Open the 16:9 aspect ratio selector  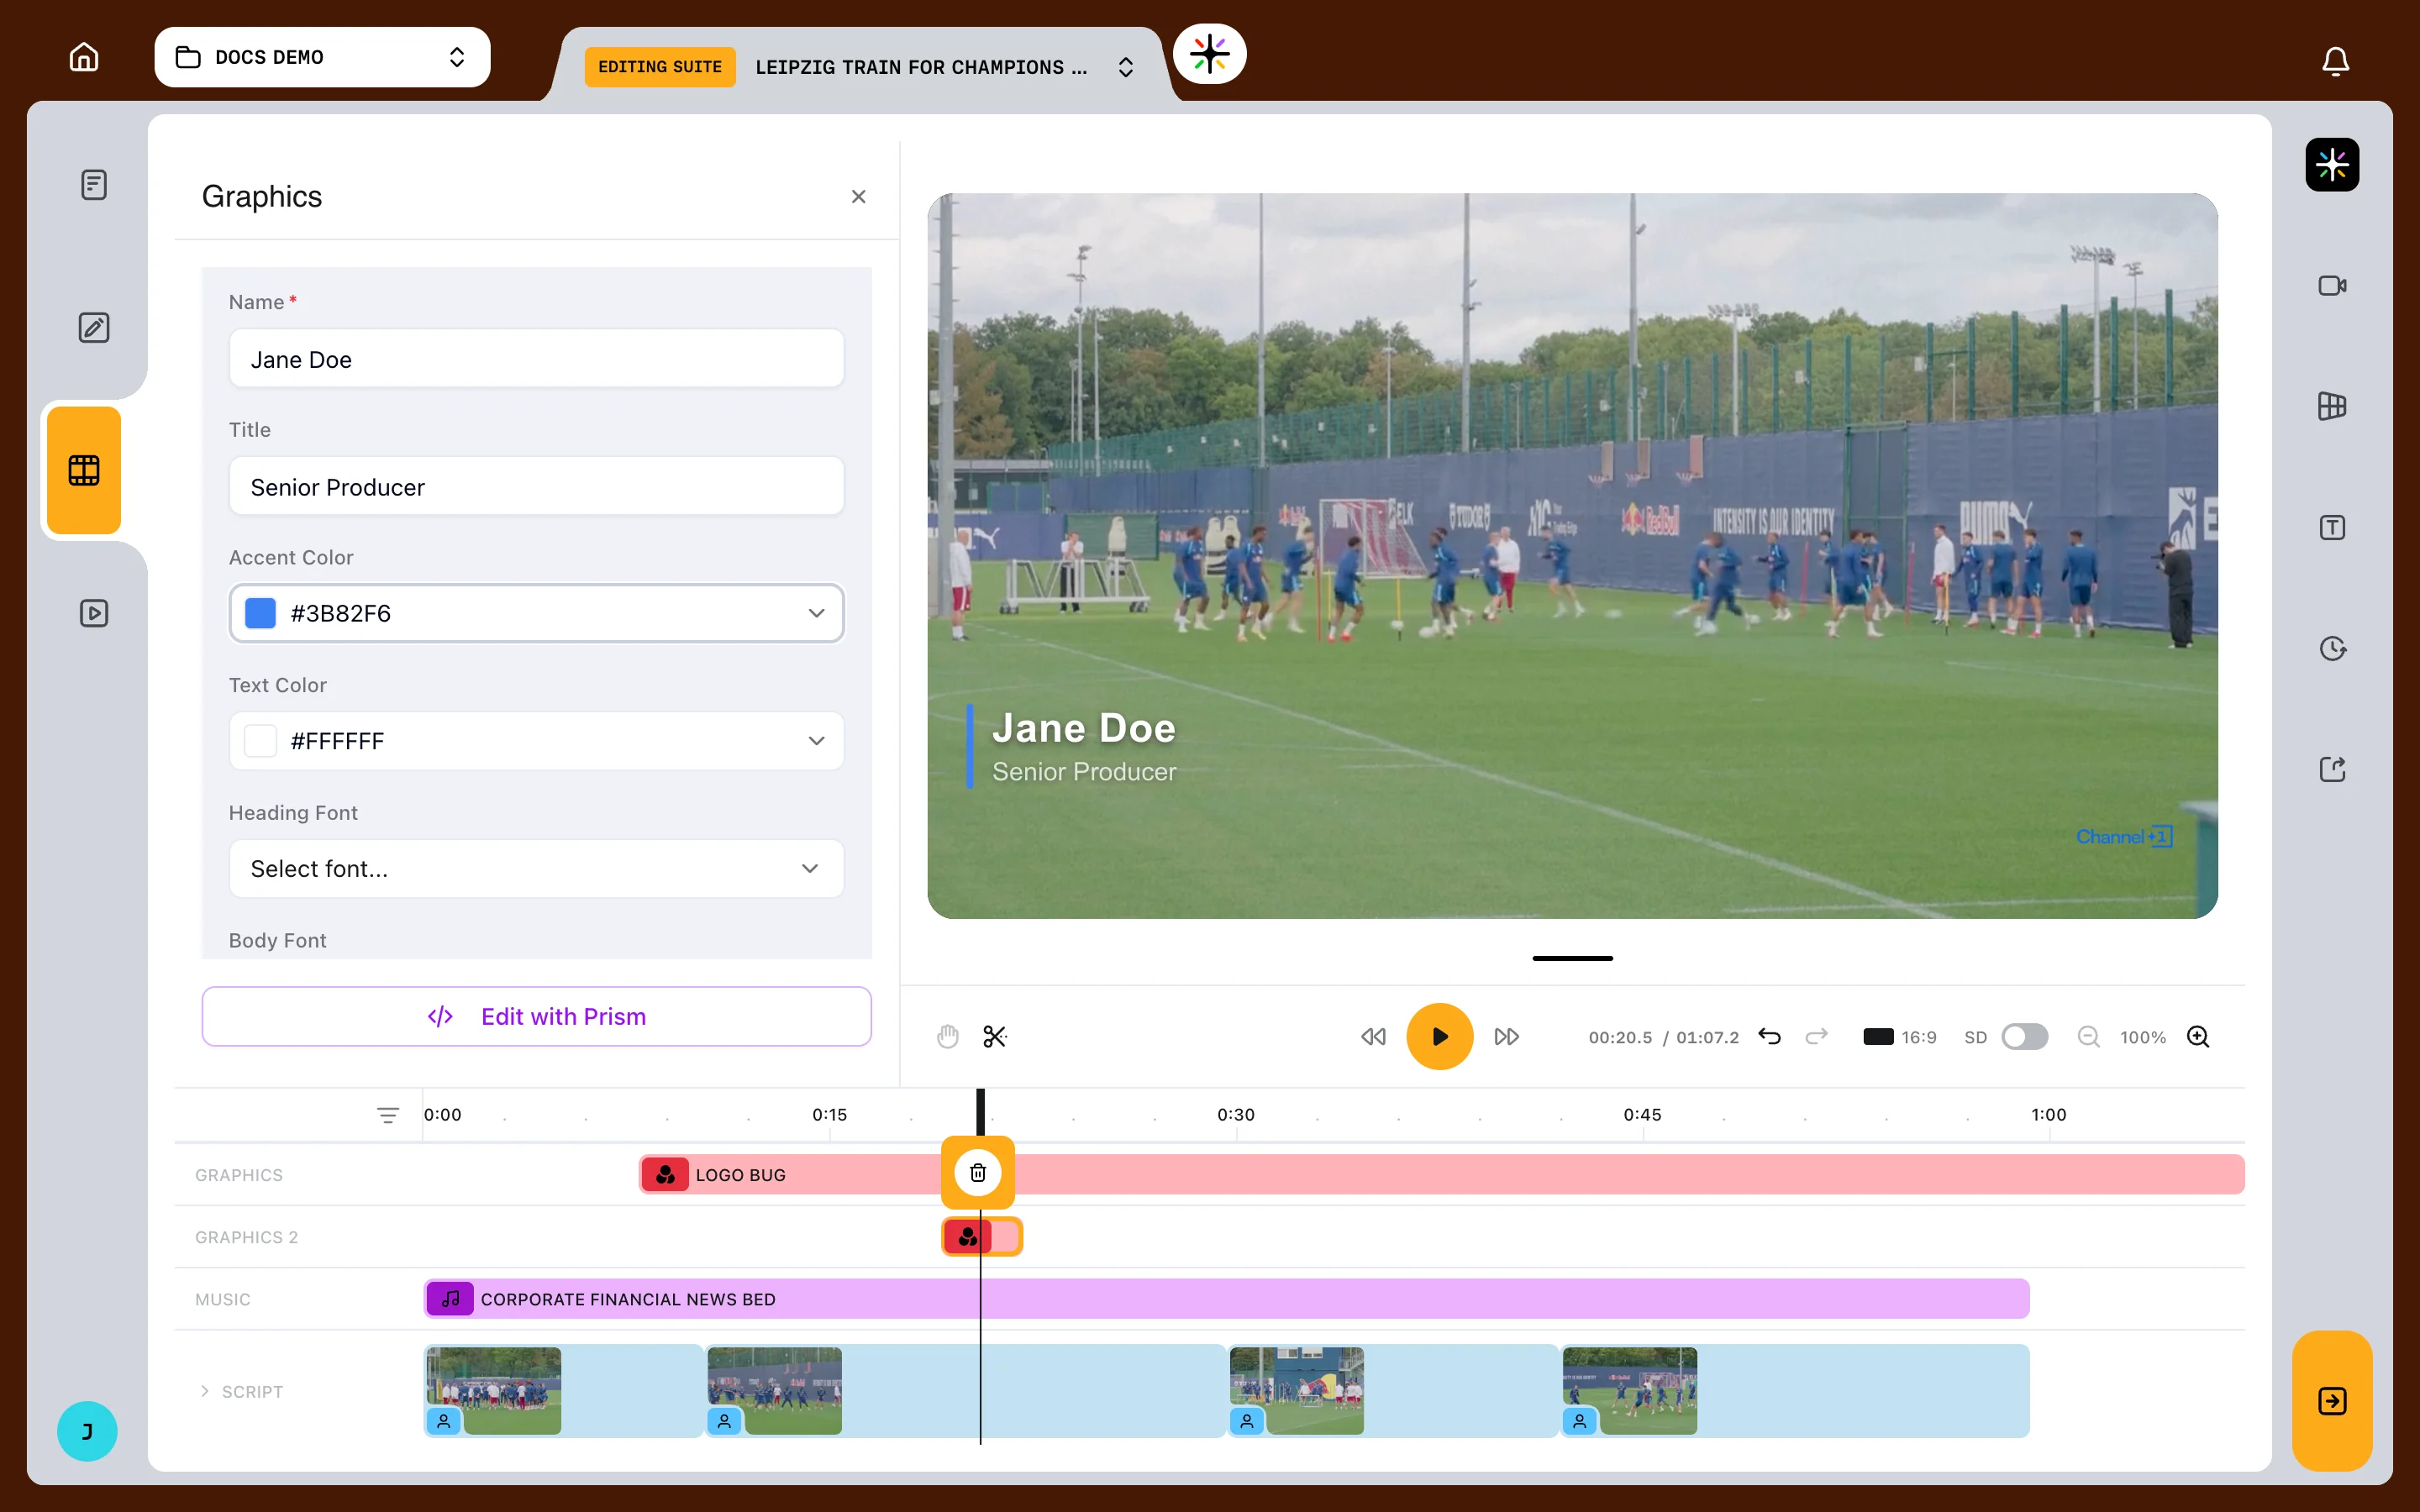point(1899,1037)
